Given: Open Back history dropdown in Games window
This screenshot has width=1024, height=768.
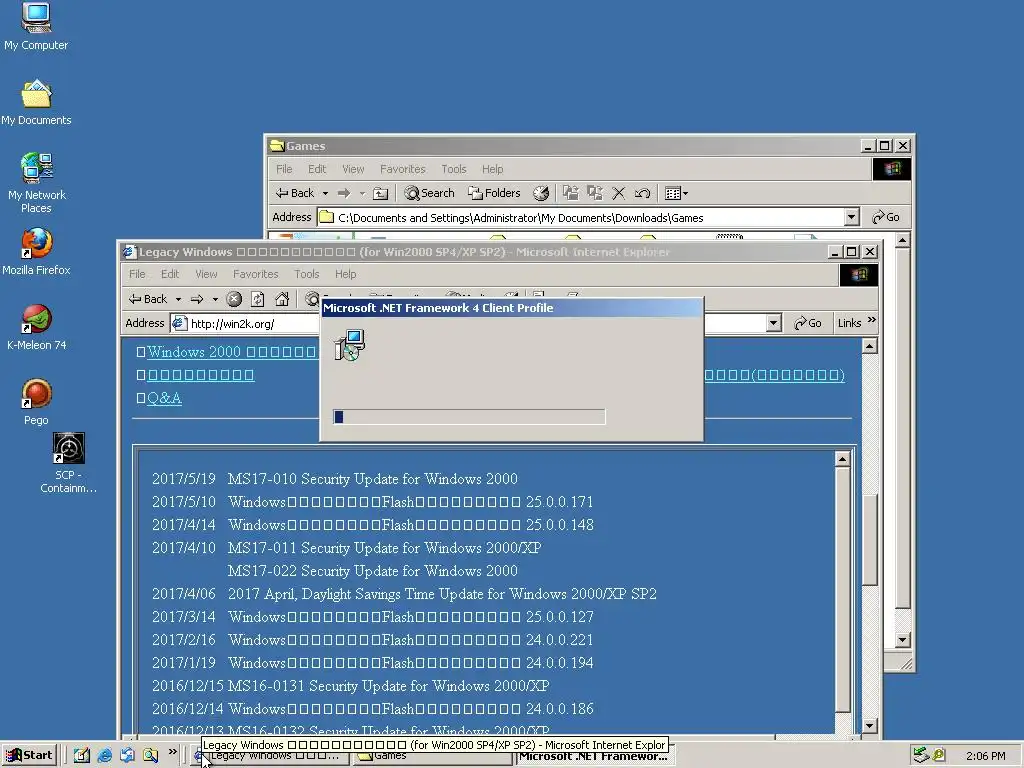Looking at the screenshot, I should pyautogui.click(x=325, y=193).
